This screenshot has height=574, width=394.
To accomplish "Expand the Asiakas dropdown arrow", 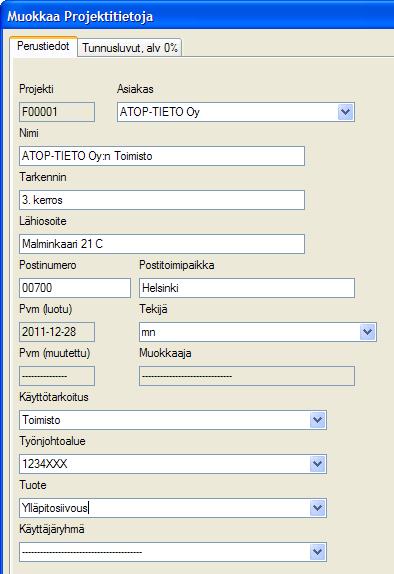I will [x=345, y=112].
